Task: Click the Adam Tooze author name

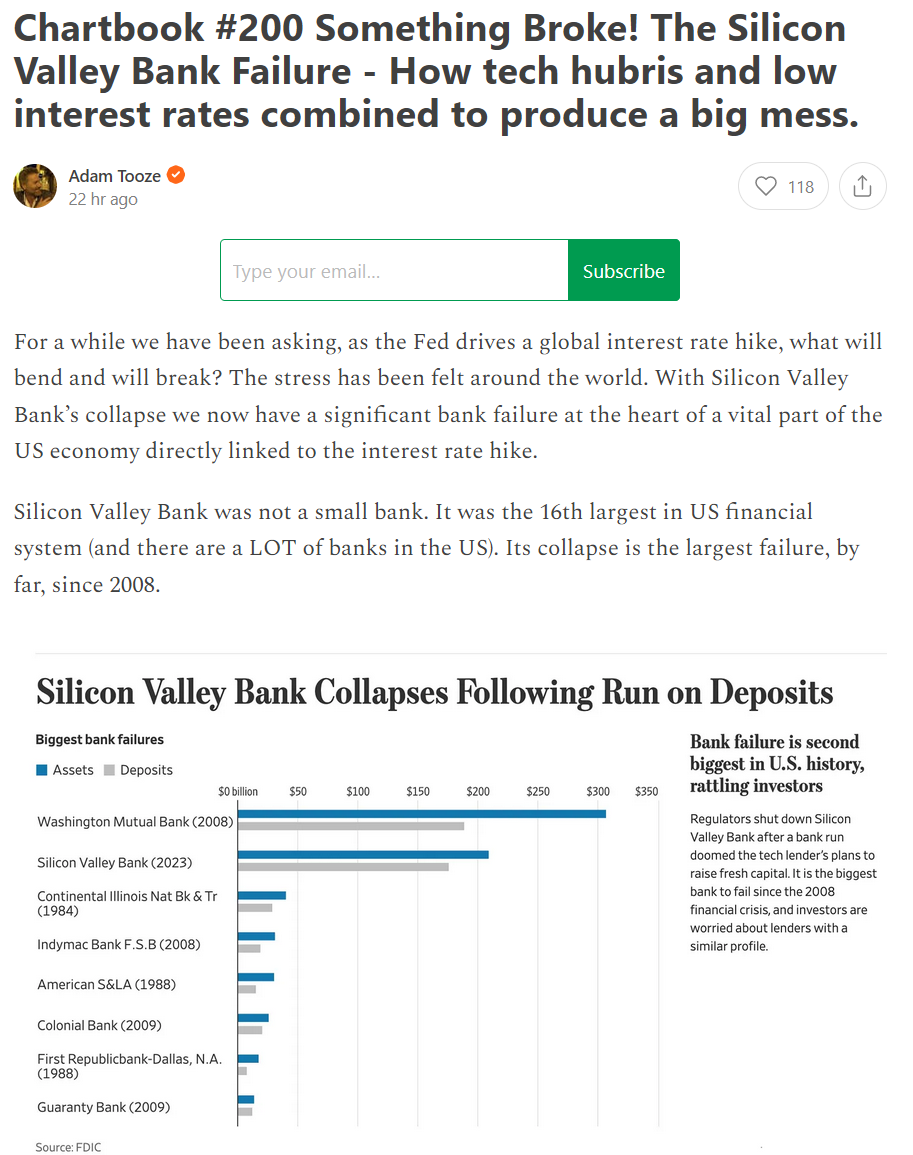Action: tap(116, 176)
